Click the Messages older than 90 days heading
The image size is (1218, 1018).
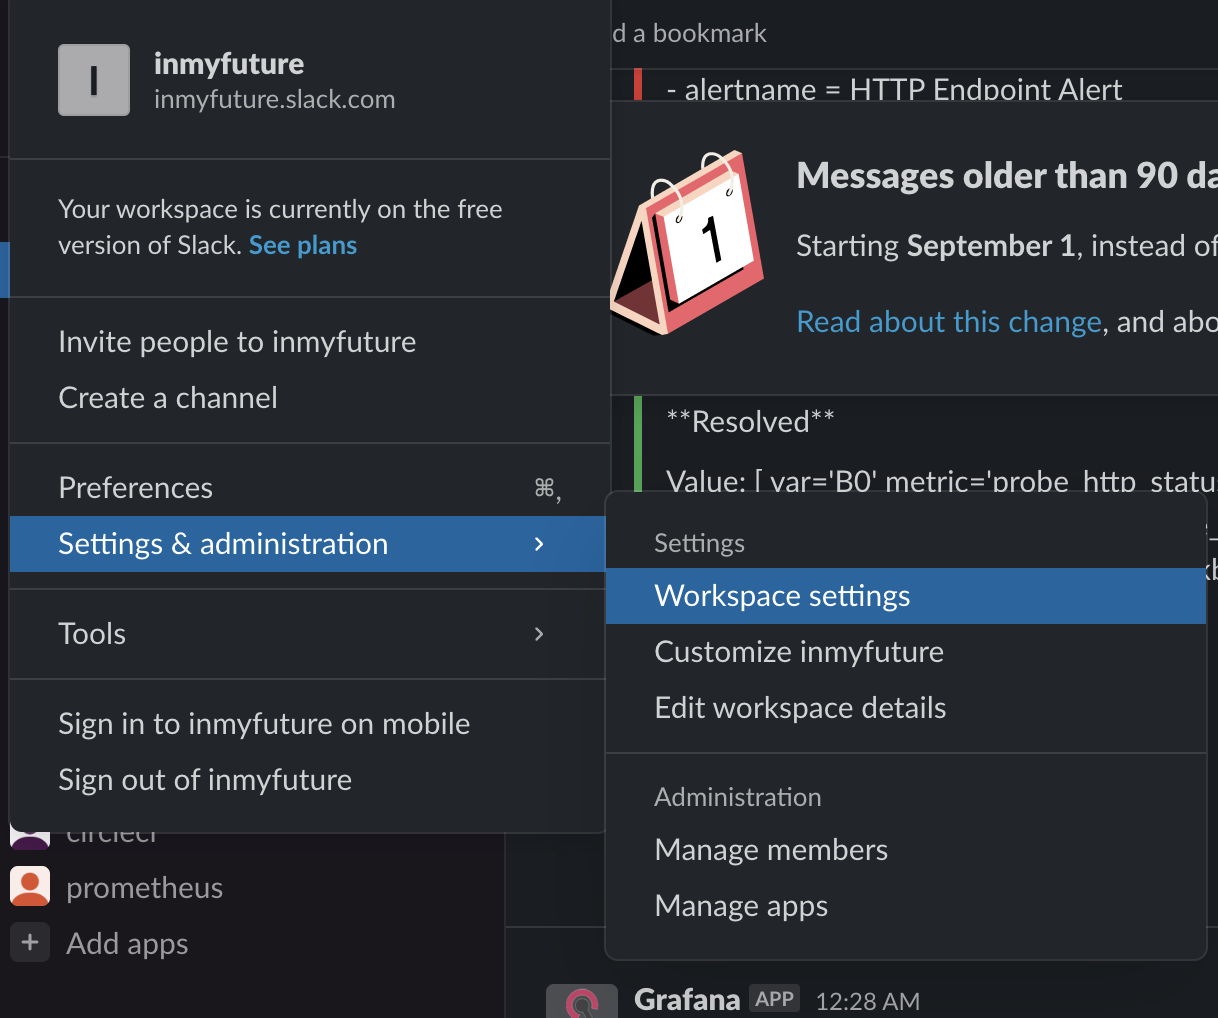pyautogui.click(x=1007, y=176)
